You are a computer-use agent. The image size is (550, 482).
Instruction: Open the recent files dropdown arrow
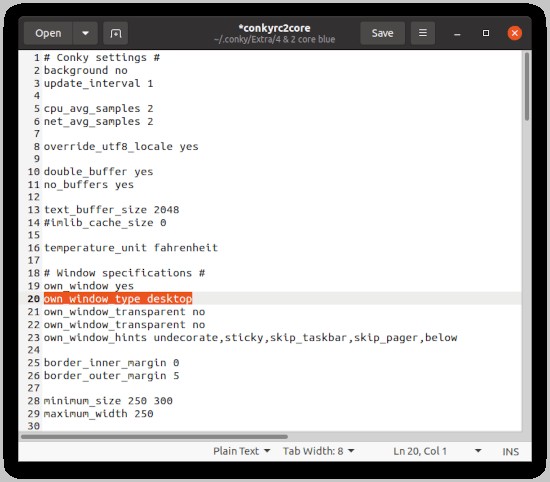[x=85, y=33]
